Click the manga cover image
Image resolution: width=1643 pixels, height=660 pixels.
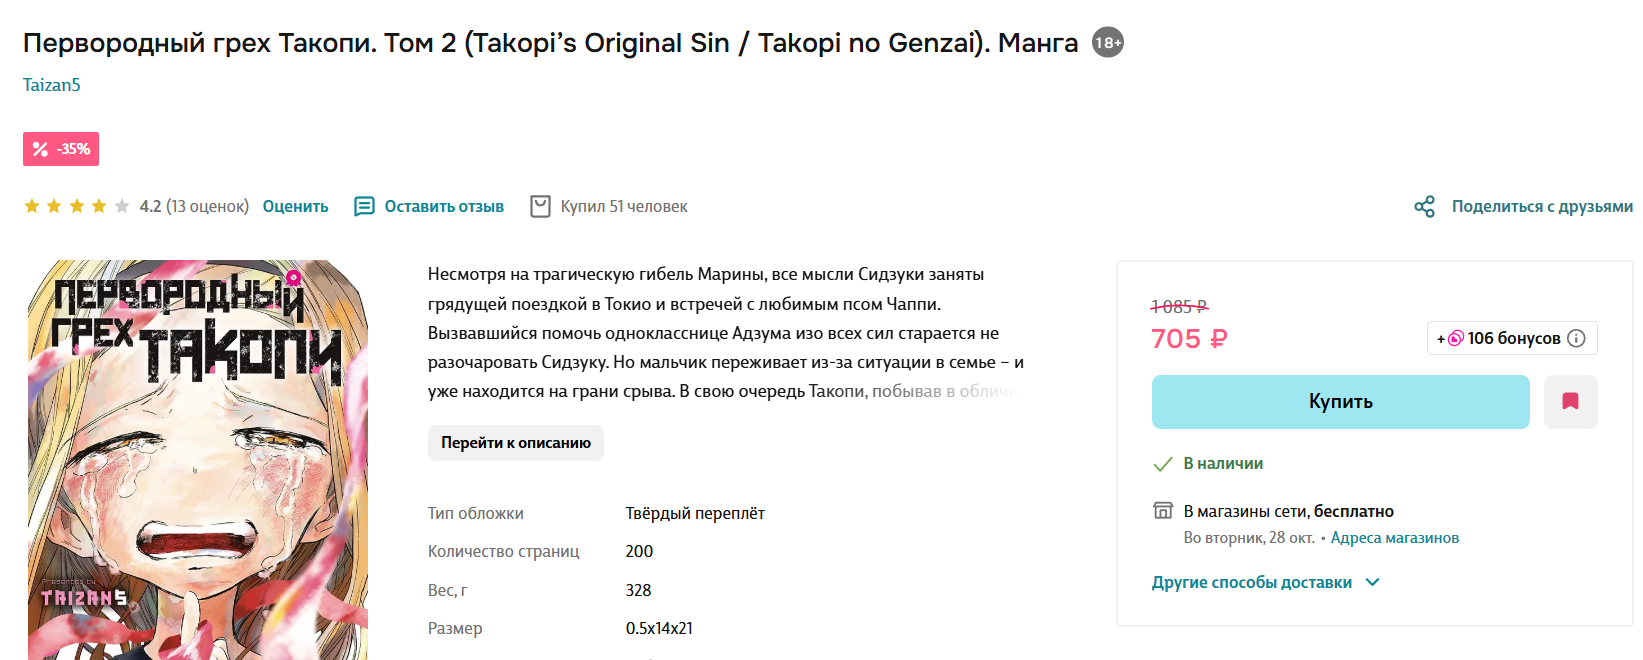[x=198, y=460]
